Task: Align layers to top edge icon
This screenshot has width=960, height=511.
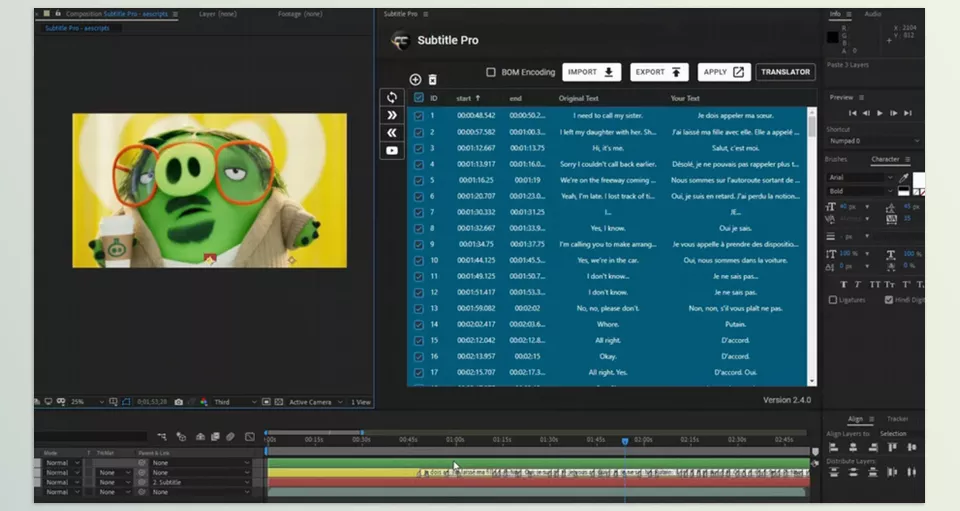Action: (893, 447)
